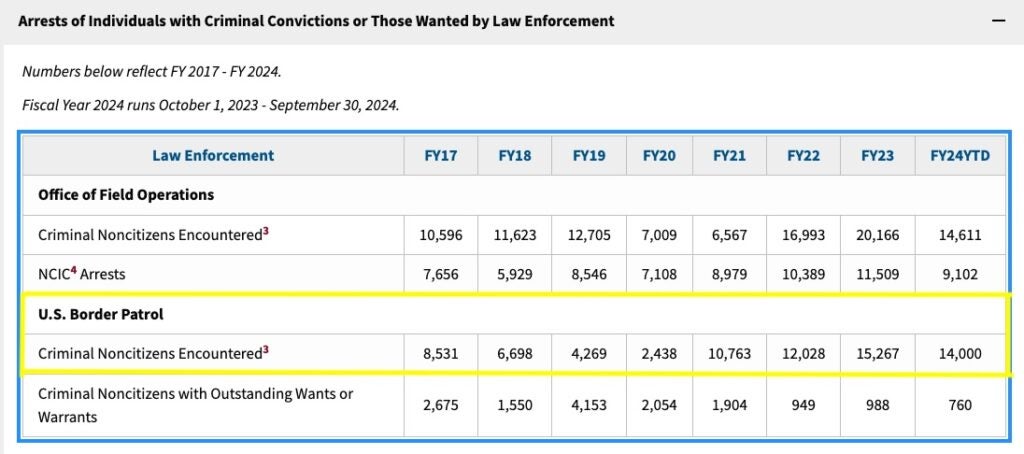Collapse the Arrests section with minus icon

click(996, 20)
